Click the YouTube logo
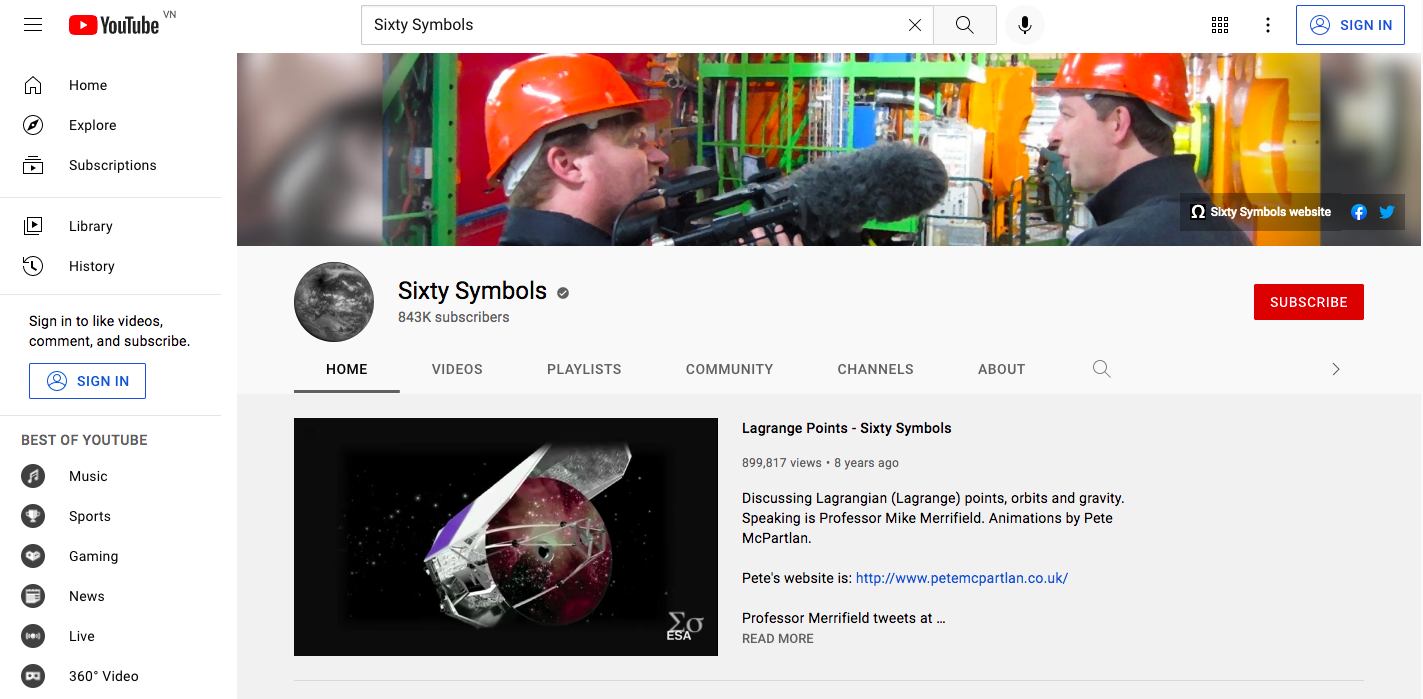The height and width of the screenshot is (699, 1423). tap(114, 25)
